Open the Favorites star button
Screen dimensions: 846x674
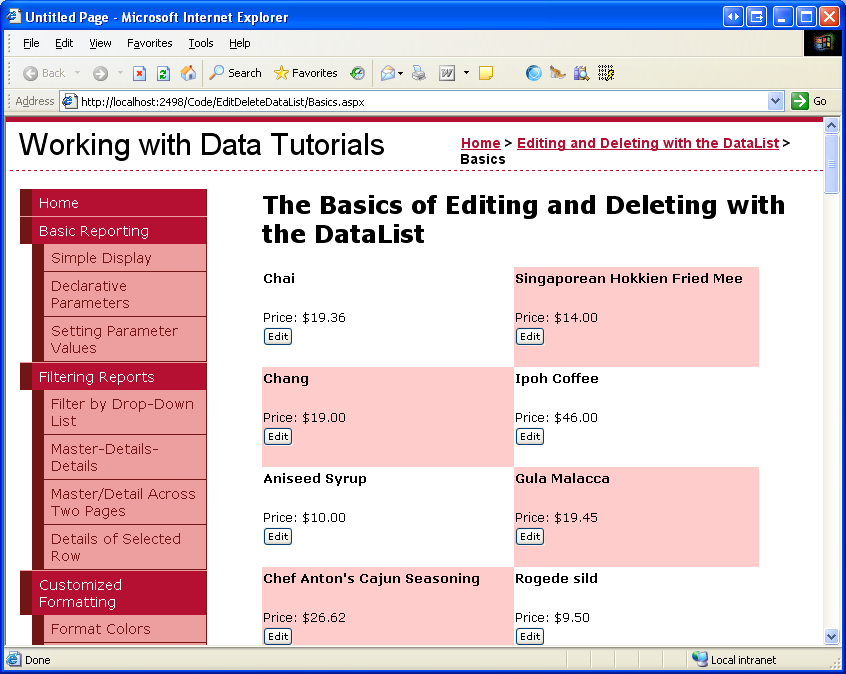(306, 73)
